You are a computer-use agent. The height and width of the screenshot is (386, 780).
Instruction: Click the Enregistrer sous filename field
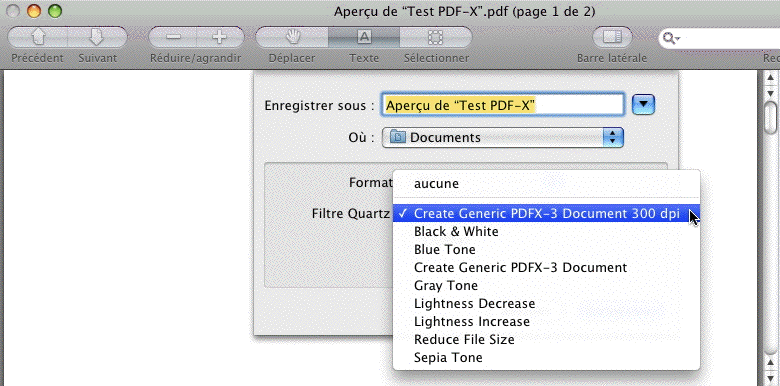[502, 105]
